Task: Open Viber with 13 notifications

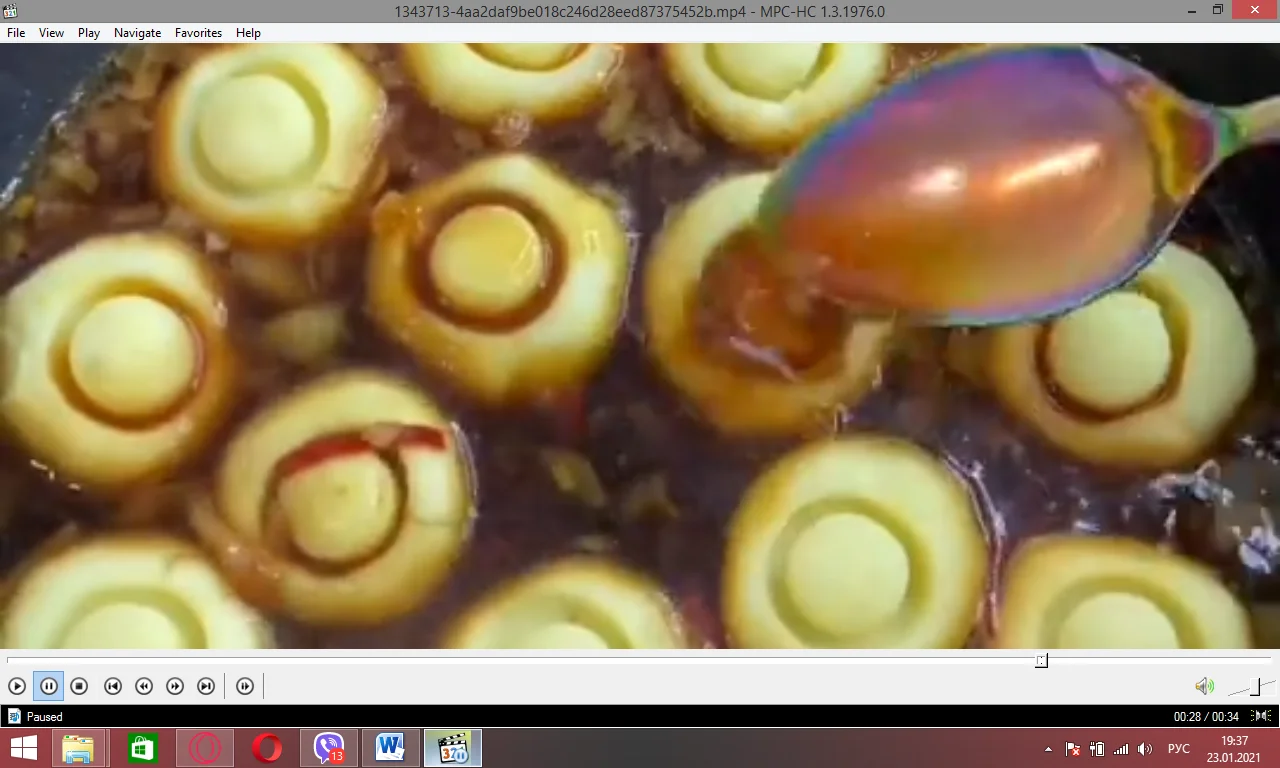Action: coord(329,748)
